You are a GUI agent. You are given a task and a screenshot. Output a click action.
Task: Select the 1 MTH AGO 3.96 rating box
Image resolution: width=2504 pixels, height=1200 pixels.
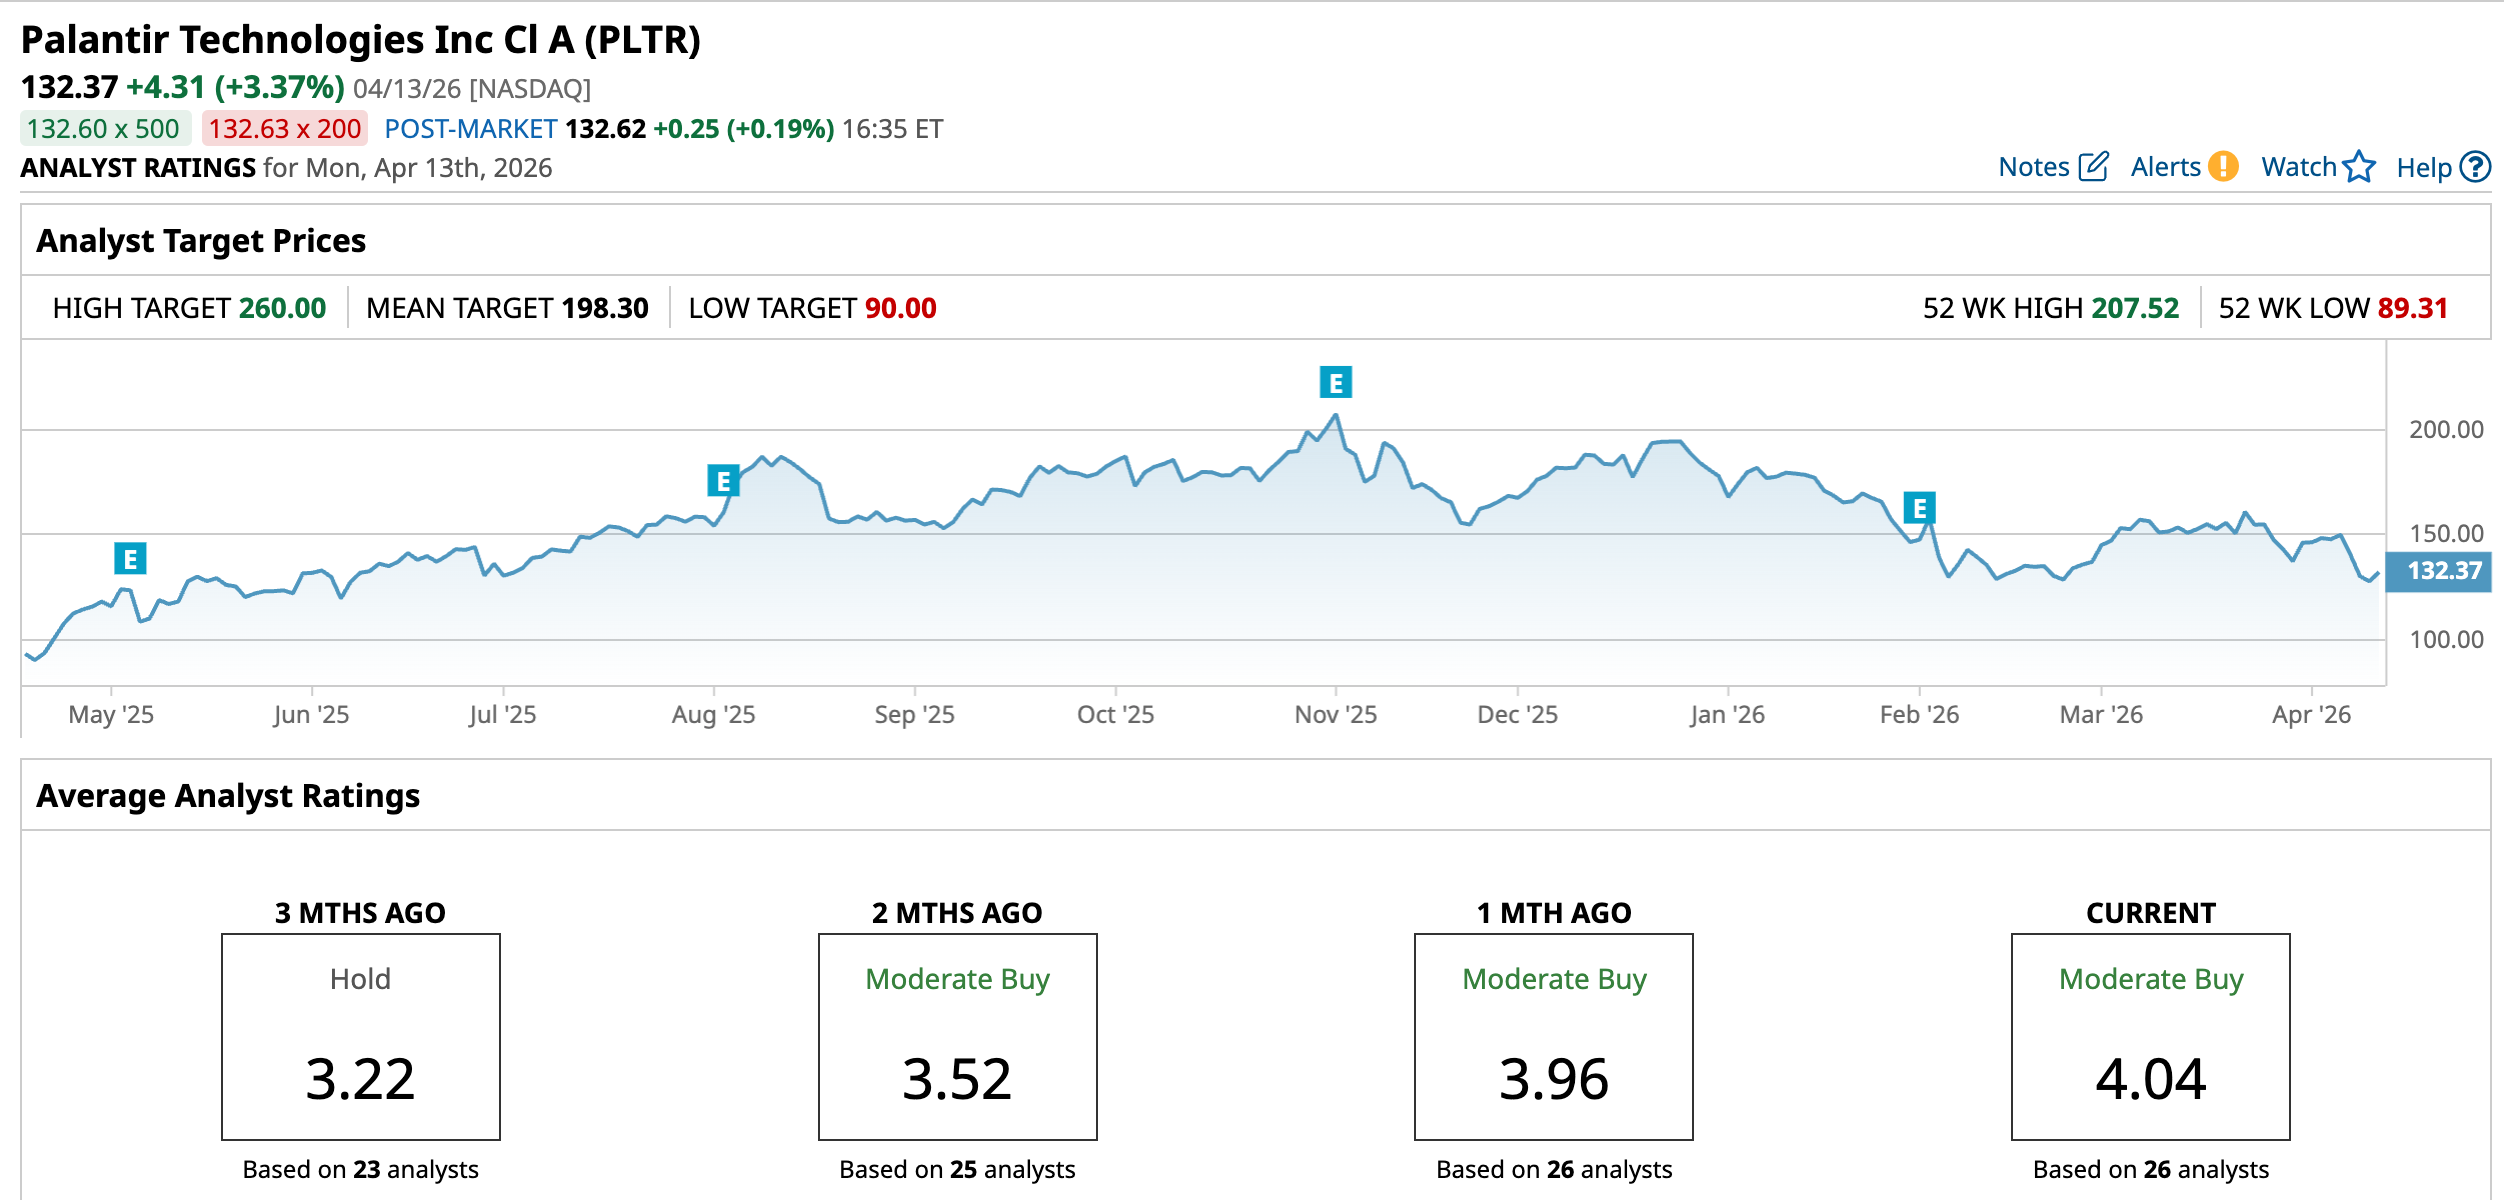[1553, 1036]
